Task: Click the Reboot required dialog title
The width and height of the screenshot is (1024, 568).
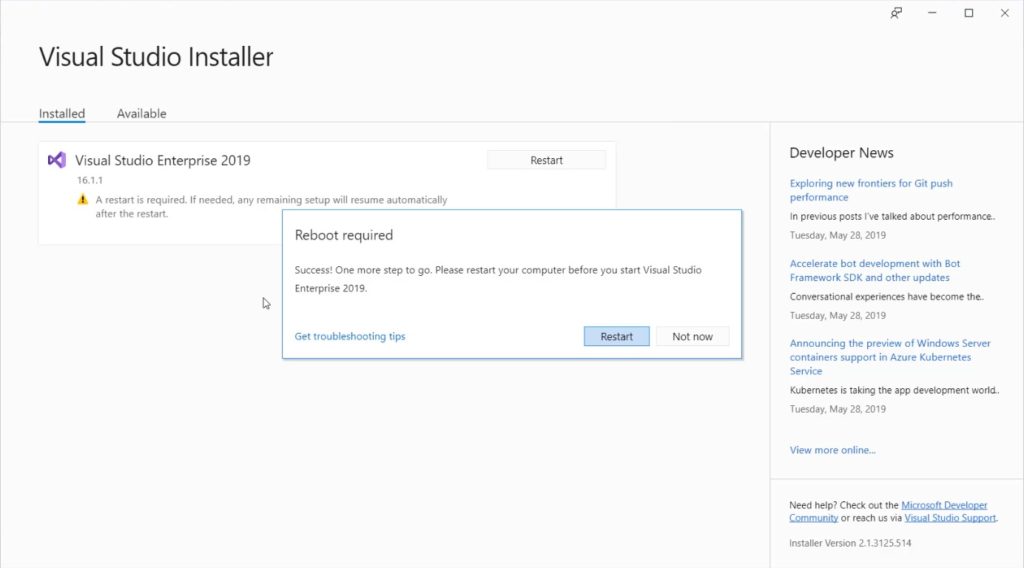Action: click(x=344, y=235)
